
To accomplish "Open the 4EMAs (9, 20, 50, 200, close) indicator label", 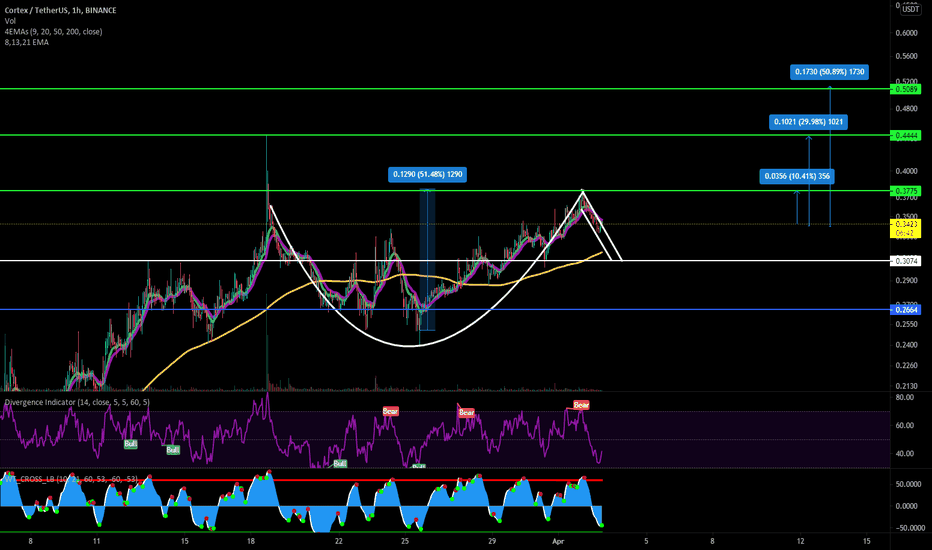I will coord(53,32).
